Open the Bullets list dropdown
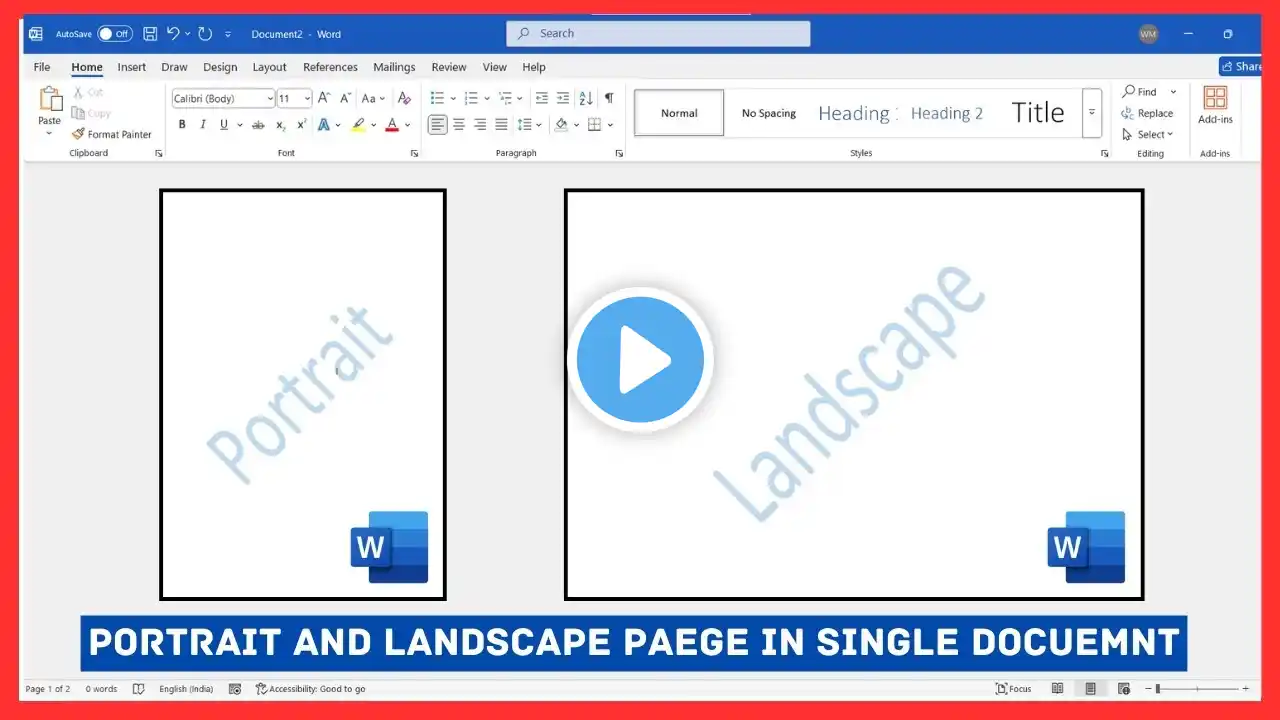This screenshot has width=1280, height=720. (x=453, y=98)
